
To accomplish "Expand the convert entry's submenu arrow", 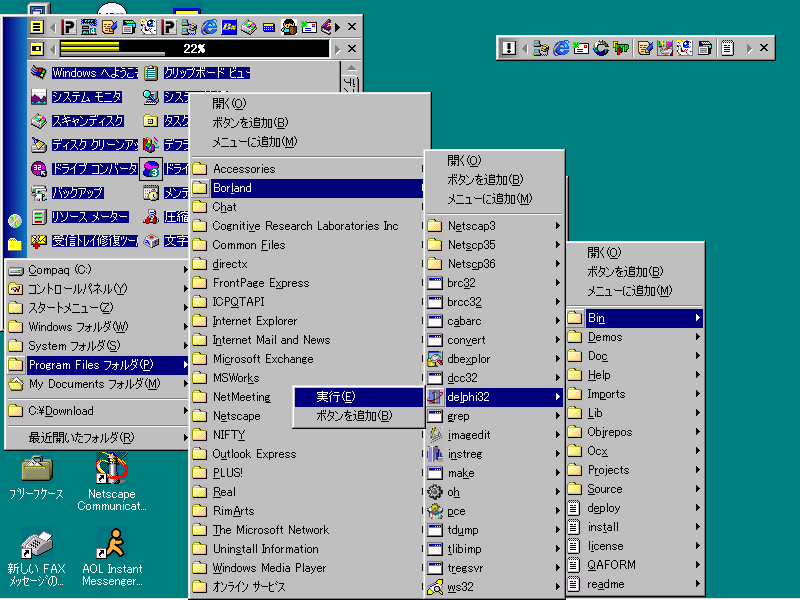I will [x=558, y=340].
